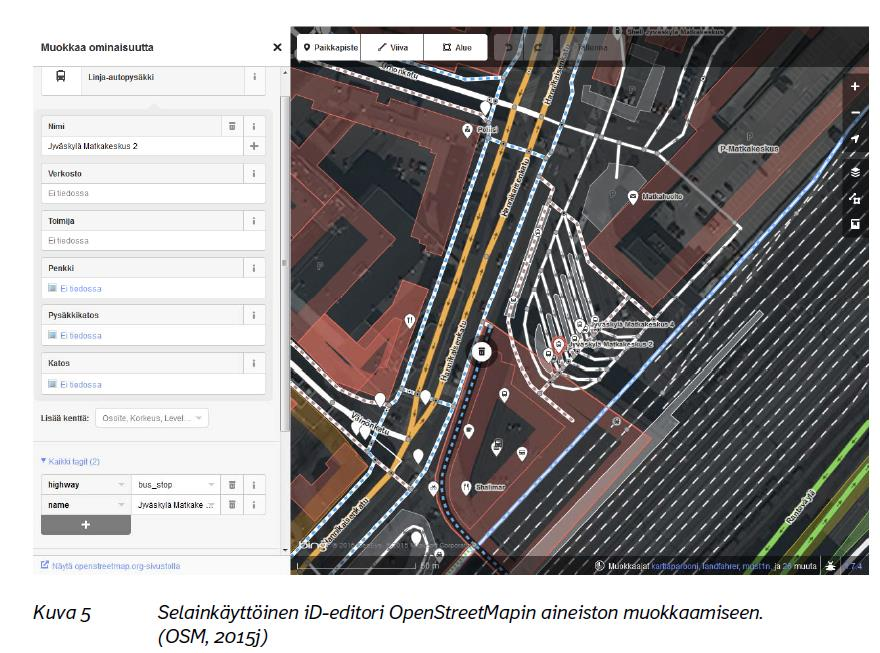Click the red selected Matkakeskus 2 pin
Screen dimensions: 880x653
tap(558, 345)
